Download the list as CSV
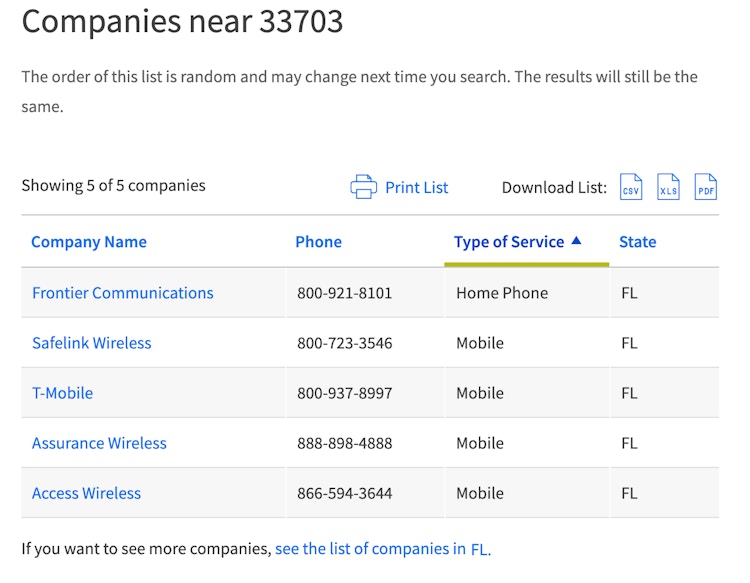The image size is (750, 583). (631, 187)
